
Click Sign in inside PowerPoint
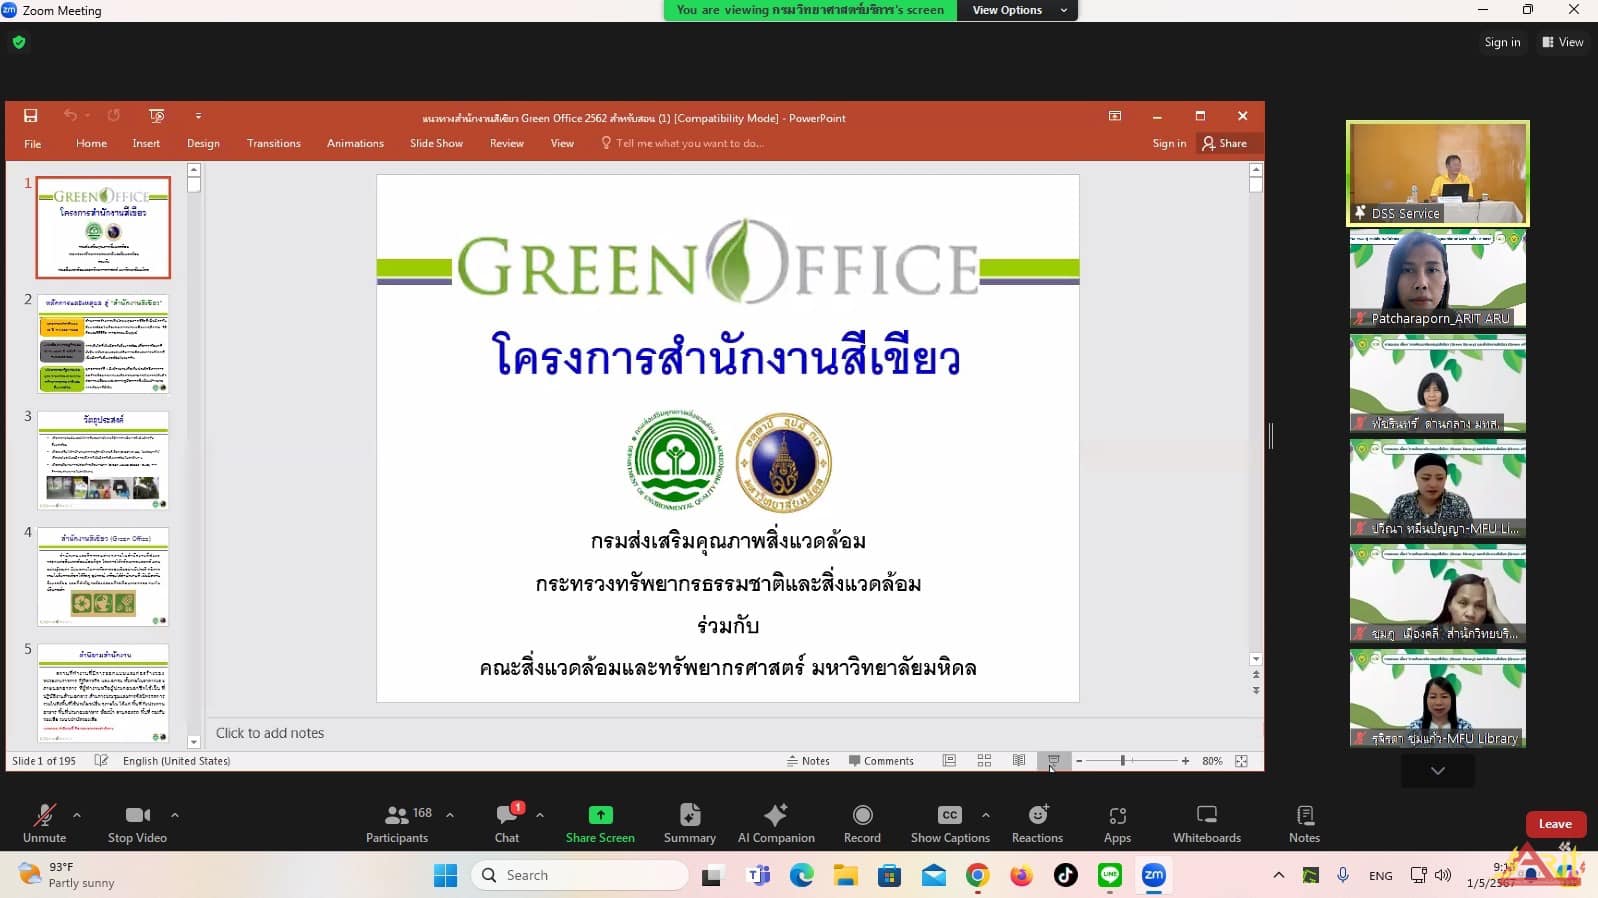1169,143
